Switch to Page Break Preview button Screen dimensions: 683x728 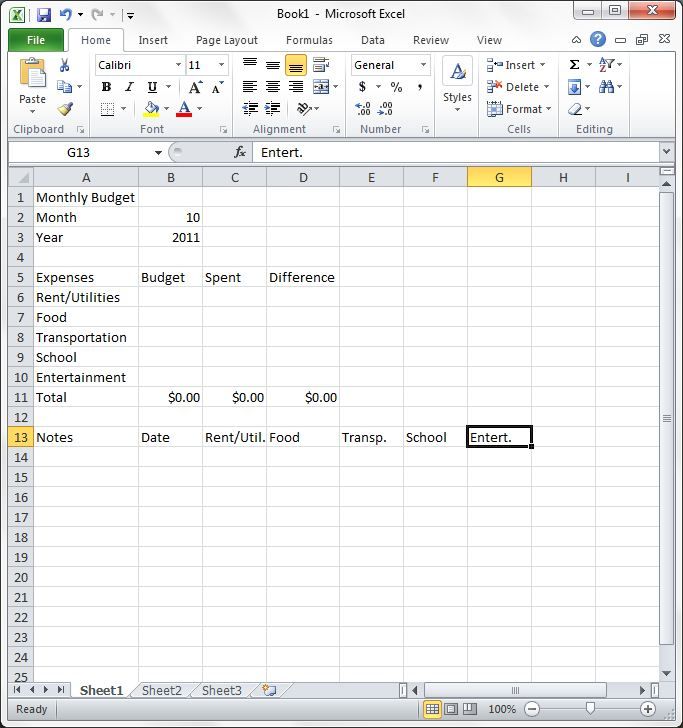(469, 709)
